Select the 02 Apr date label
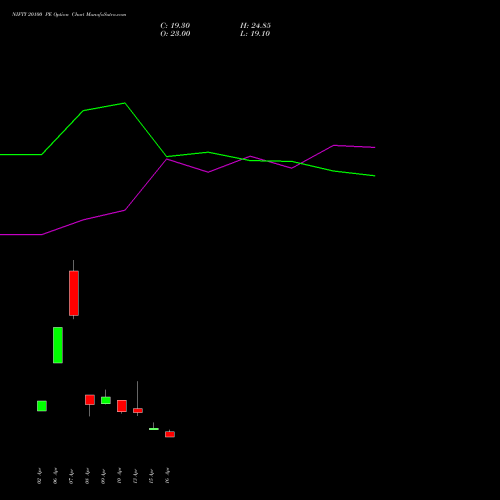The width and height of the screenshot is (500, 500). 39,476
